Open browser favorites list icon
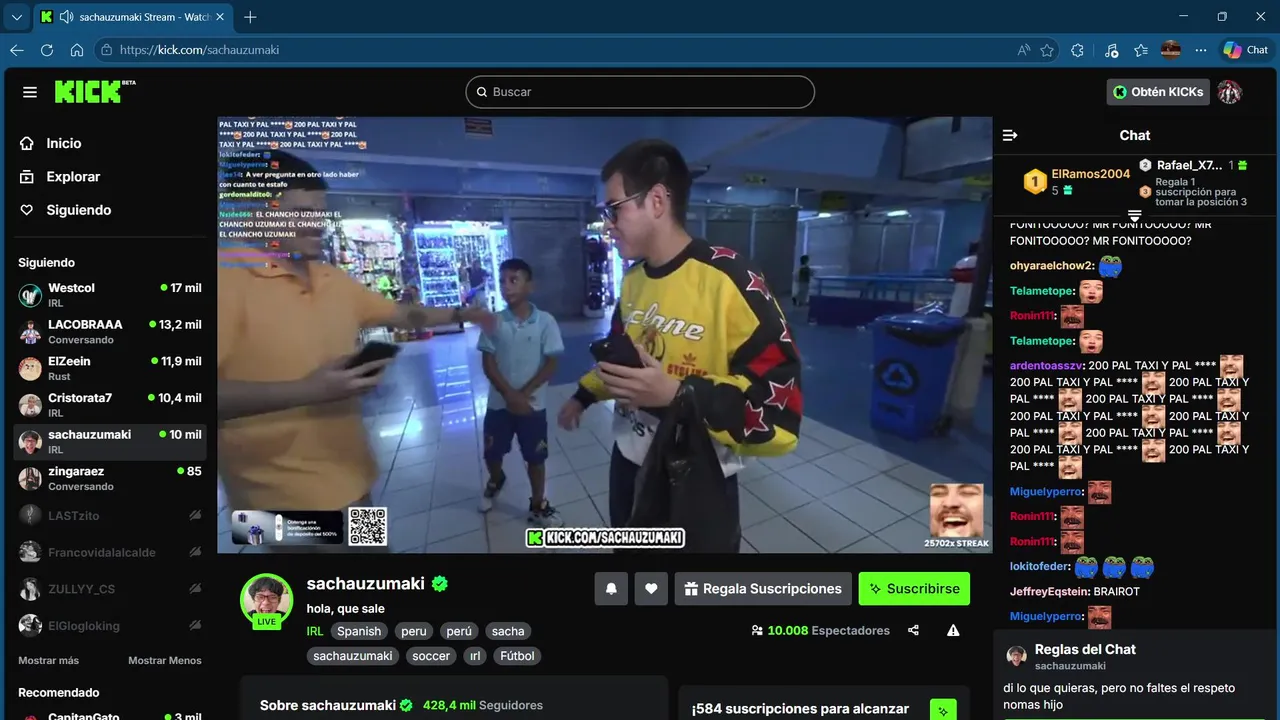1280x720 pixels. pos(1141,50)
